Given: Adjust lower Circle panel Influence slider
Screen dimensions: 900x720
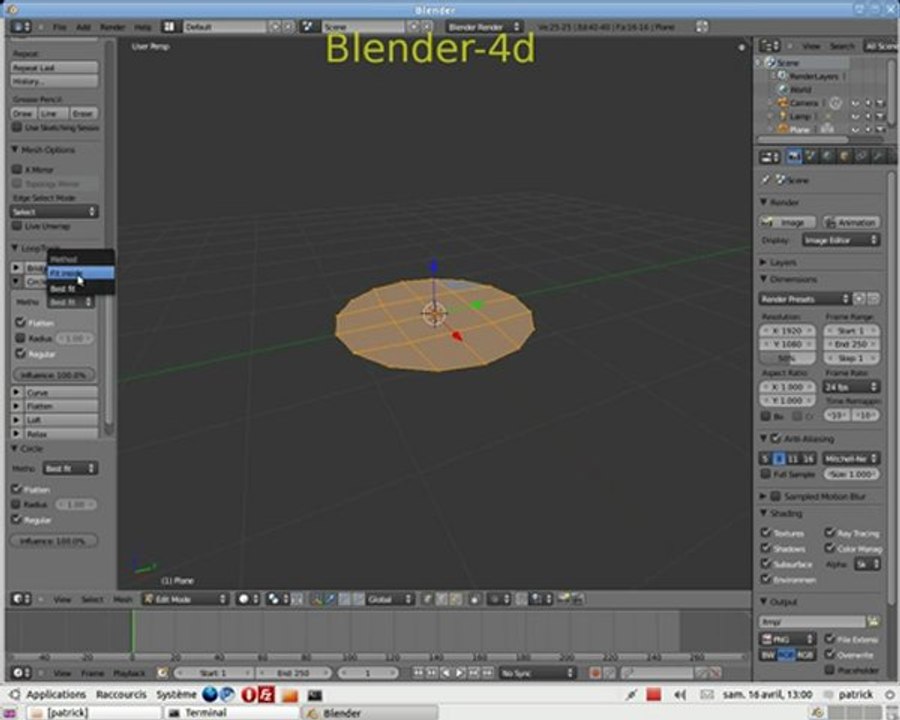Looking at the screenshot, I should [53, 541].
